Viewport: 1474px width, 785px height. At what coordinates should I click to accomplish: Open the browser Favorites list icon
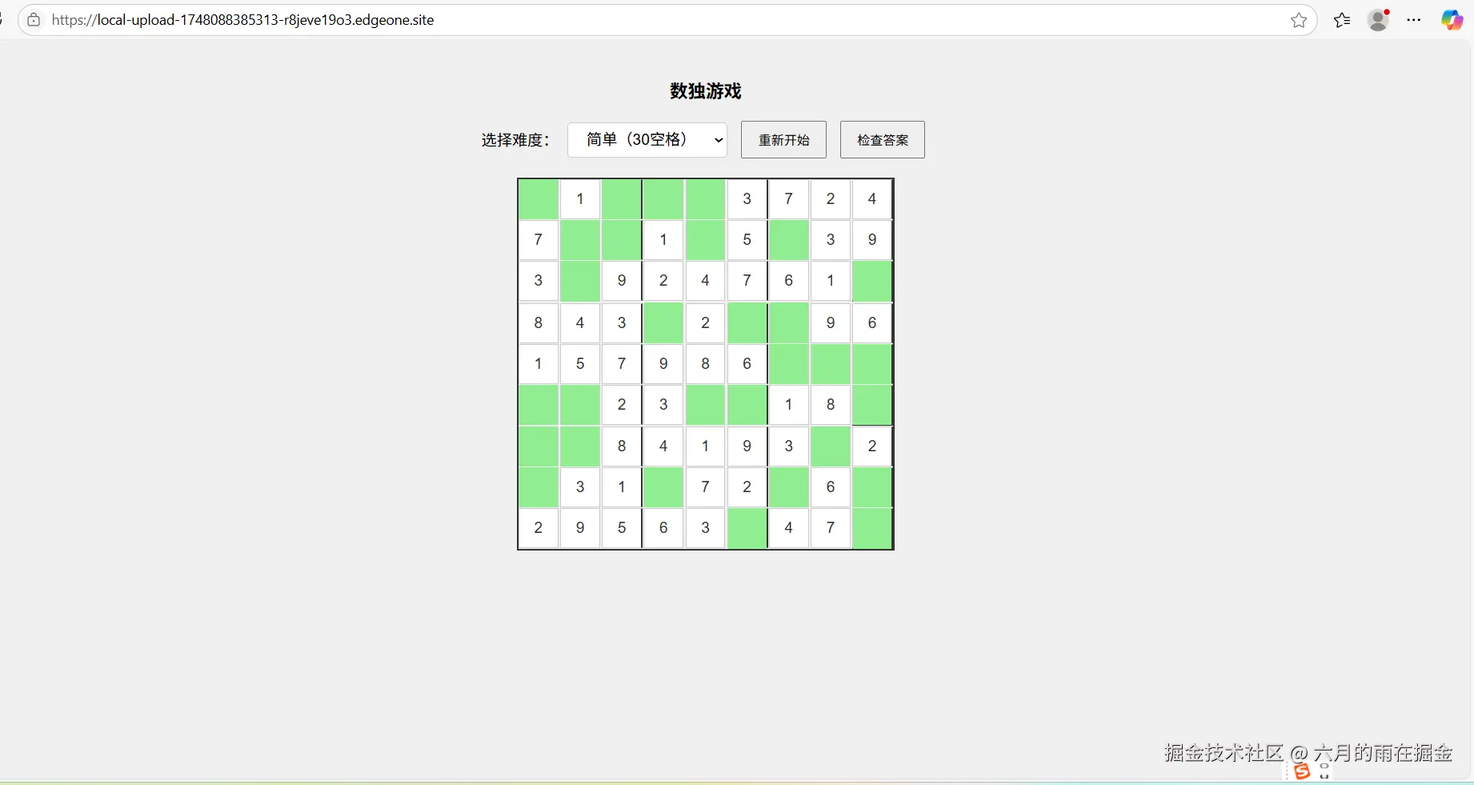click(1342, 20)
